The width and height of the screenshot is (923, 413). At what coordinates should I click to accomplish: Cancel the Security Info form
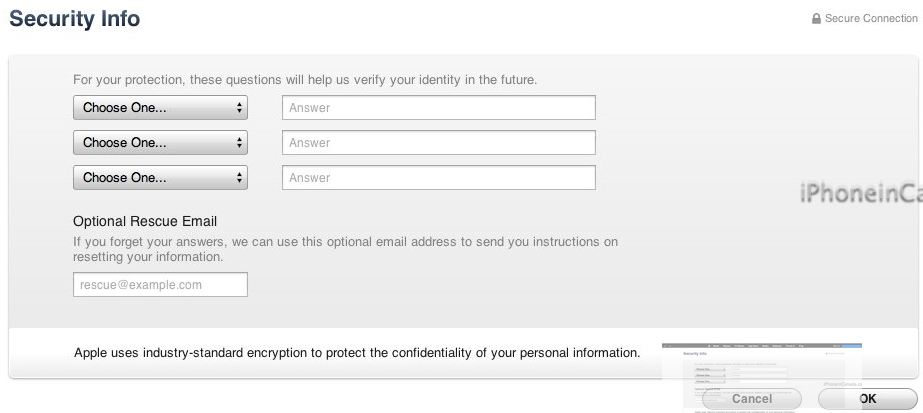tap(752, 399)
